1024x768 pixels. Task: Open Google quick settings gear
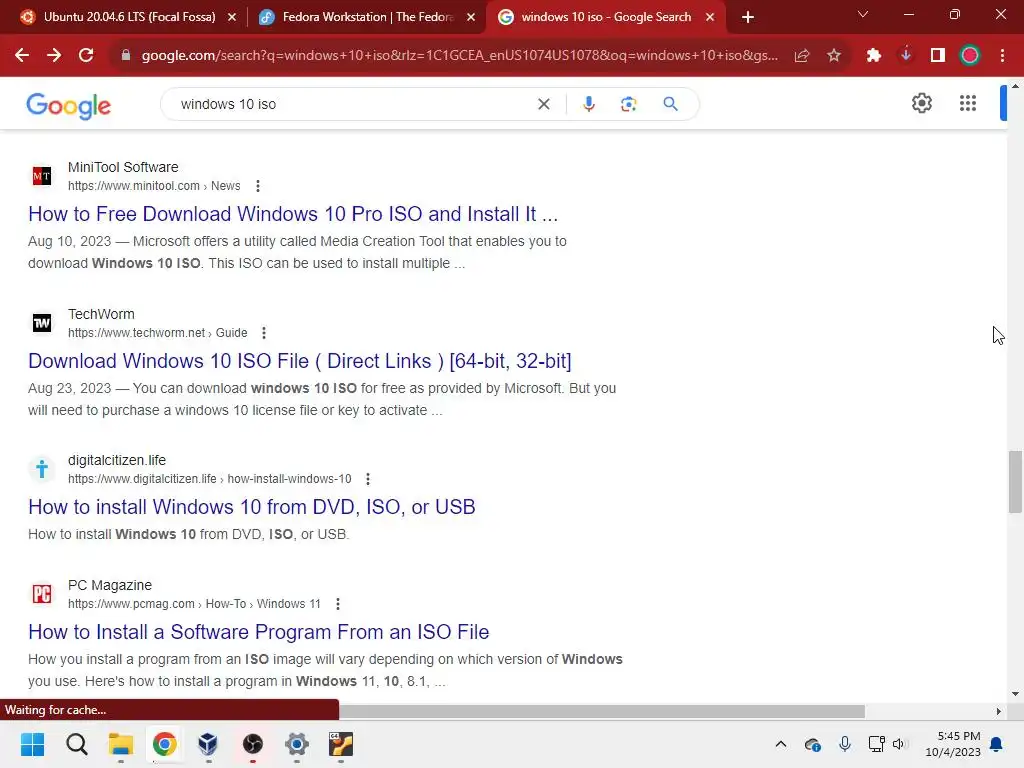921,103
